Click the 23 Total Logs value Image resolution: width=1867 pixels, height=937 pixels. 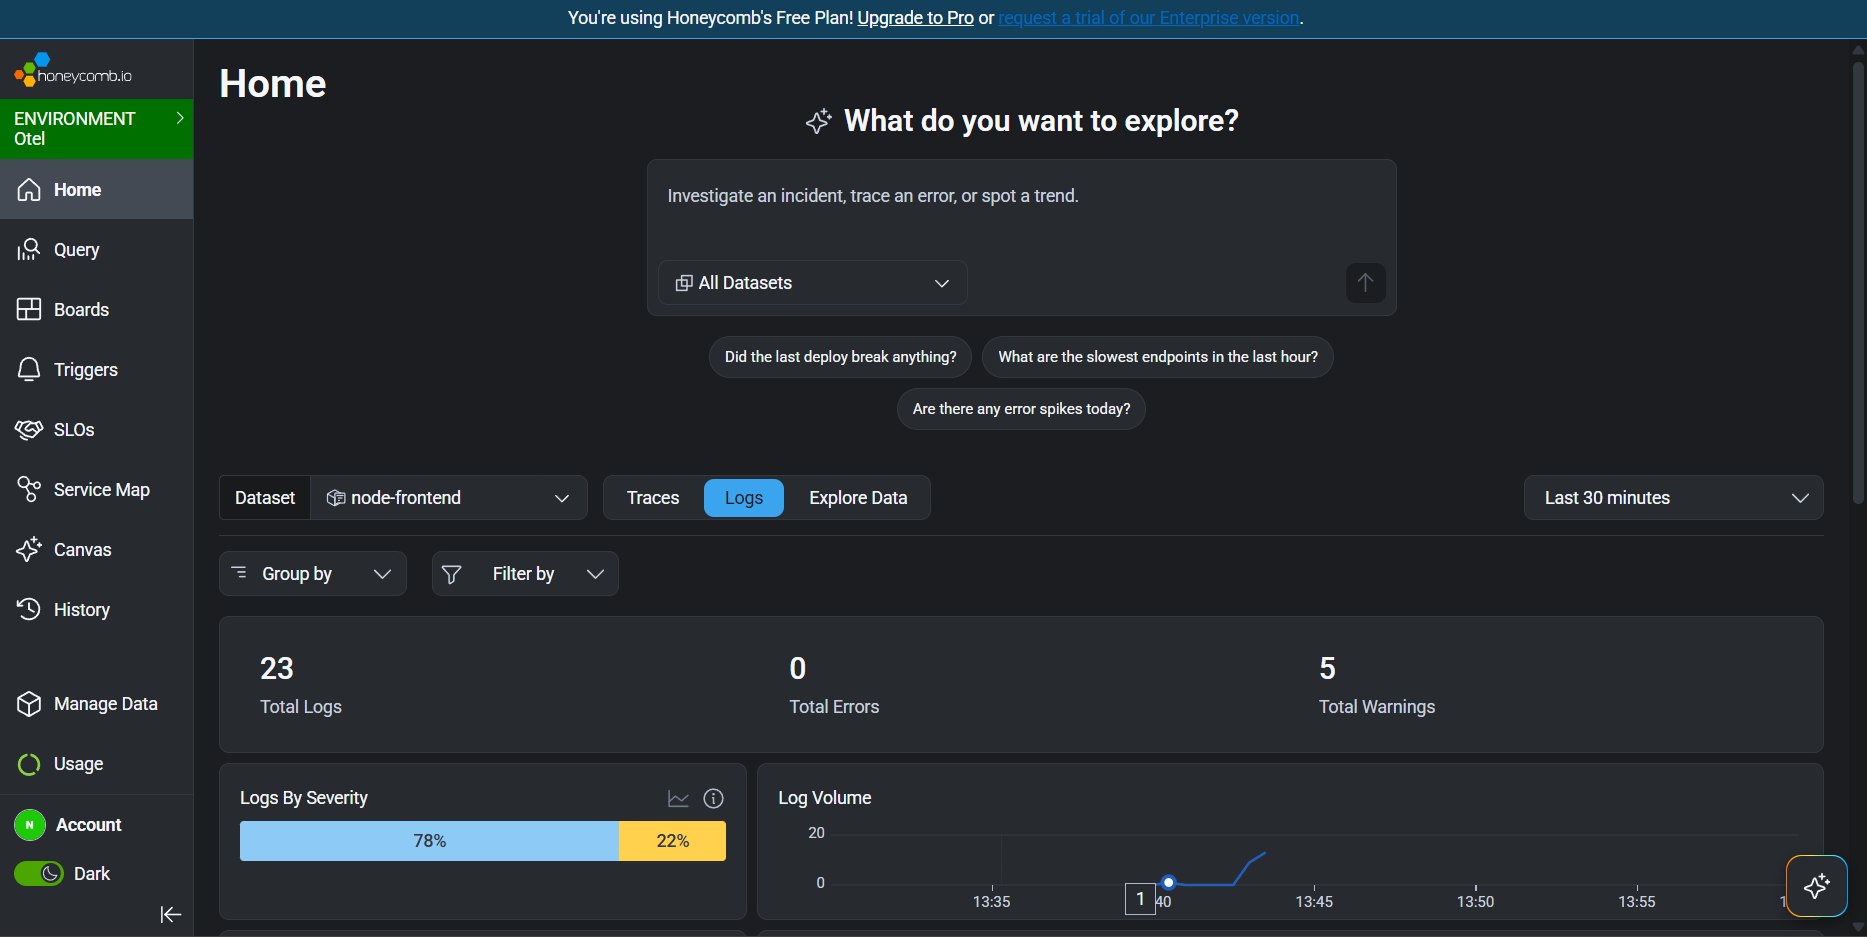click(x=277, y=668)
